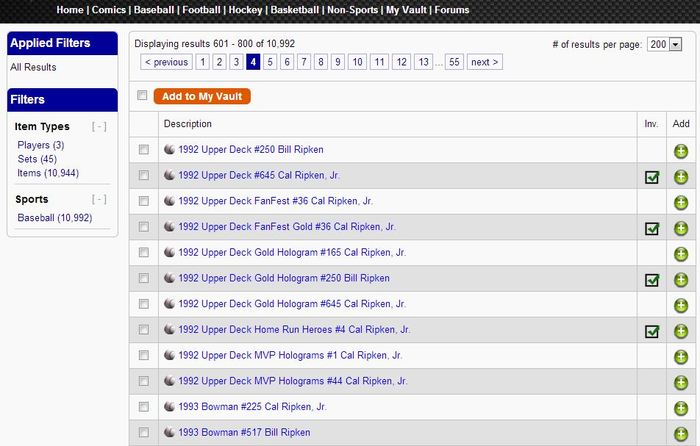Check the FanFest Gold #36 row checkbox
Viewport: 700px width, 446px height.
pos(144,227)
